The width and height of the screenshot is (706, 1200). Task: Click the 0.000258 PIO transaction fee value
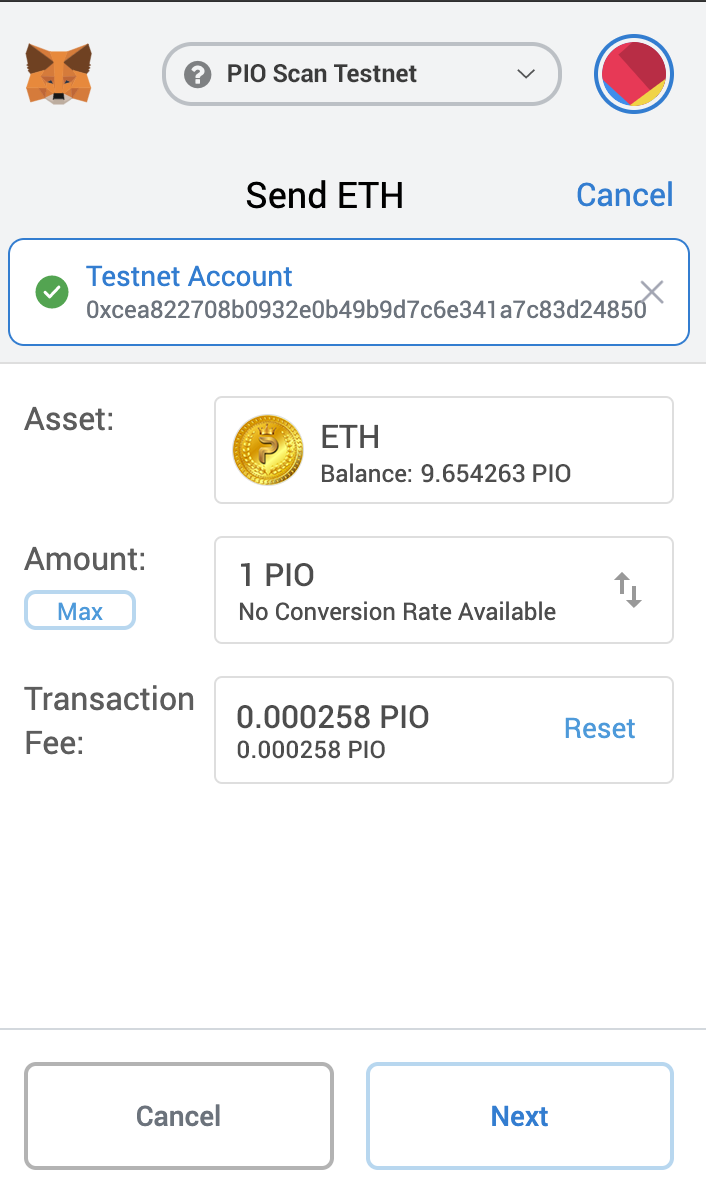point(333,717)
